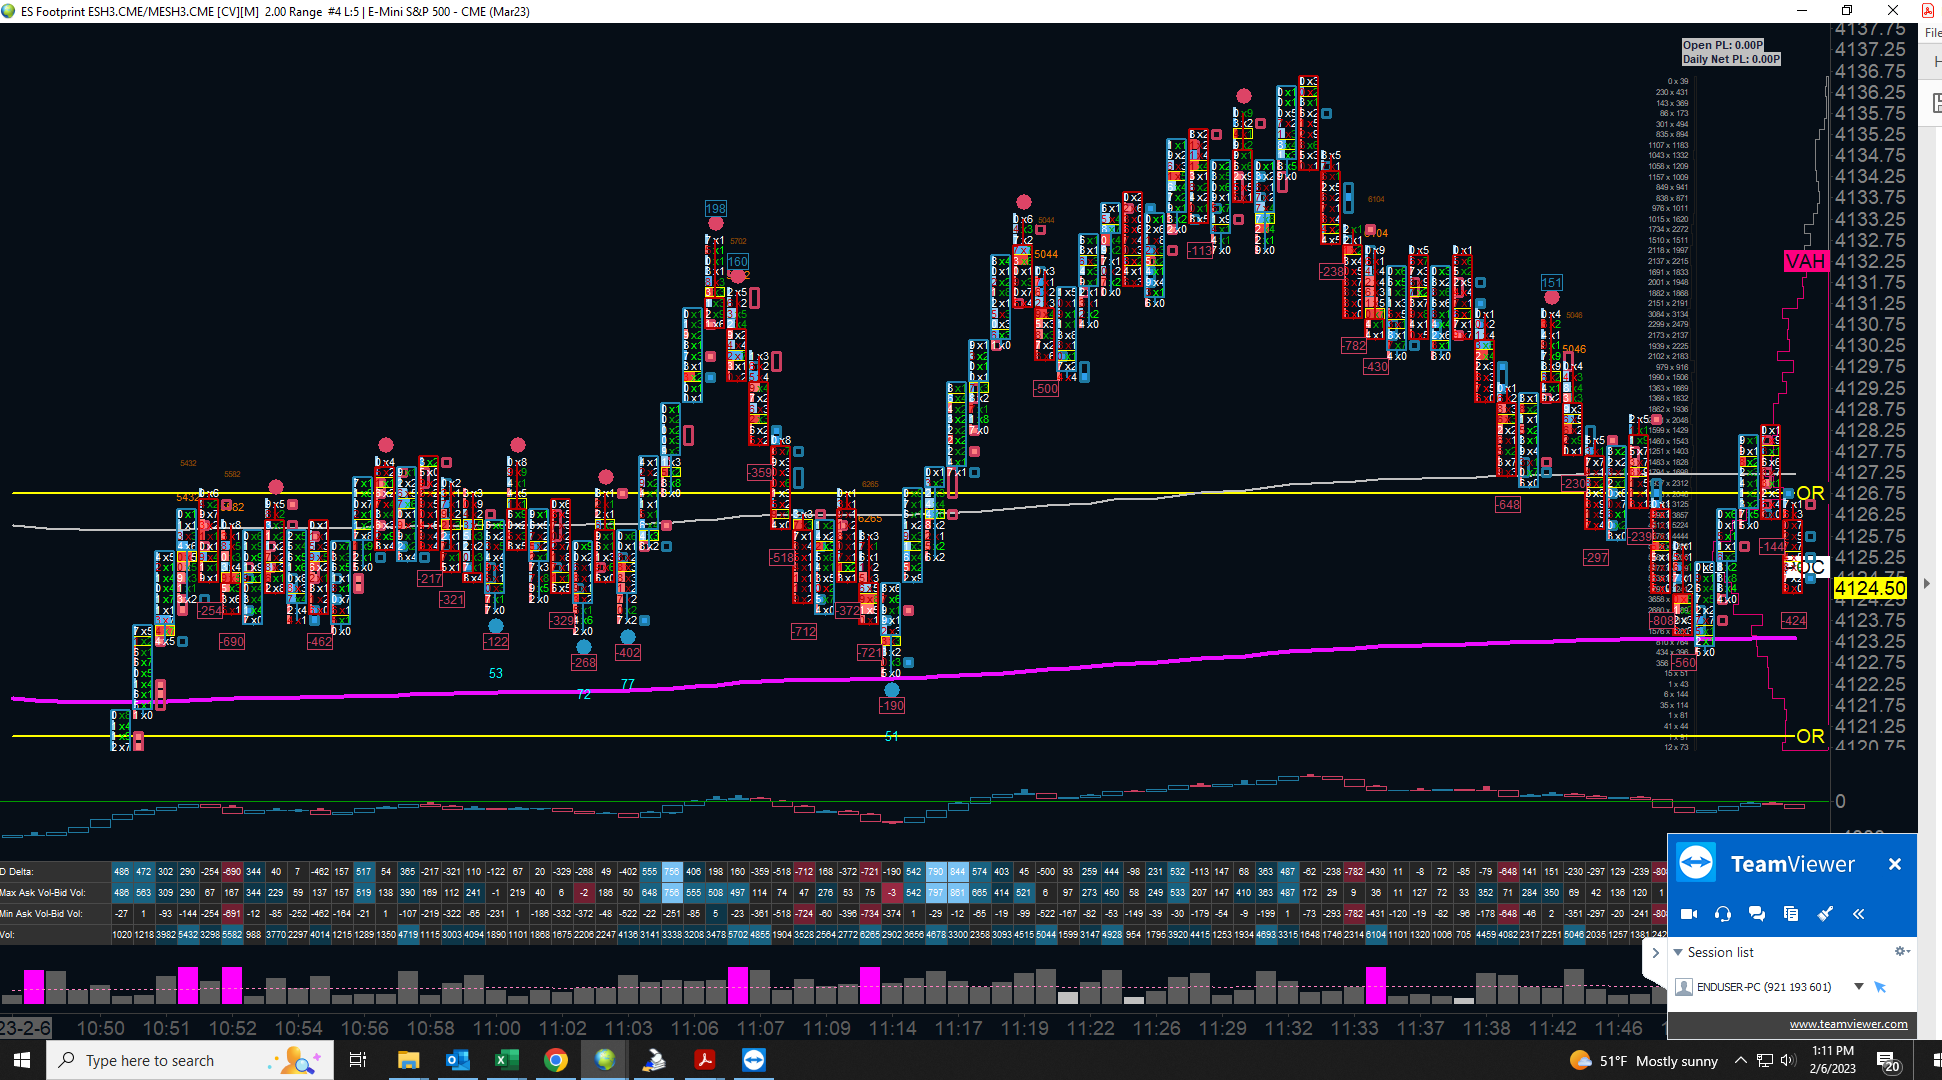The image size is (1942, 1080).
Task: Click the VAH label on price axis
Action: 1805,262
